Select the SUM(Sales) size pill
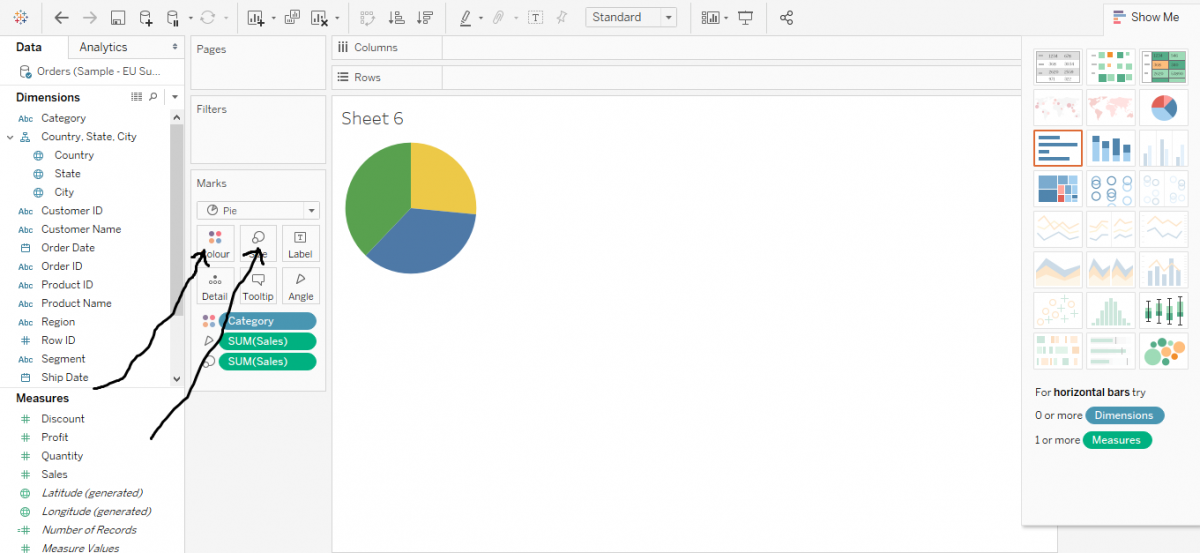The image size is (1200, 553). click(267, 361)
